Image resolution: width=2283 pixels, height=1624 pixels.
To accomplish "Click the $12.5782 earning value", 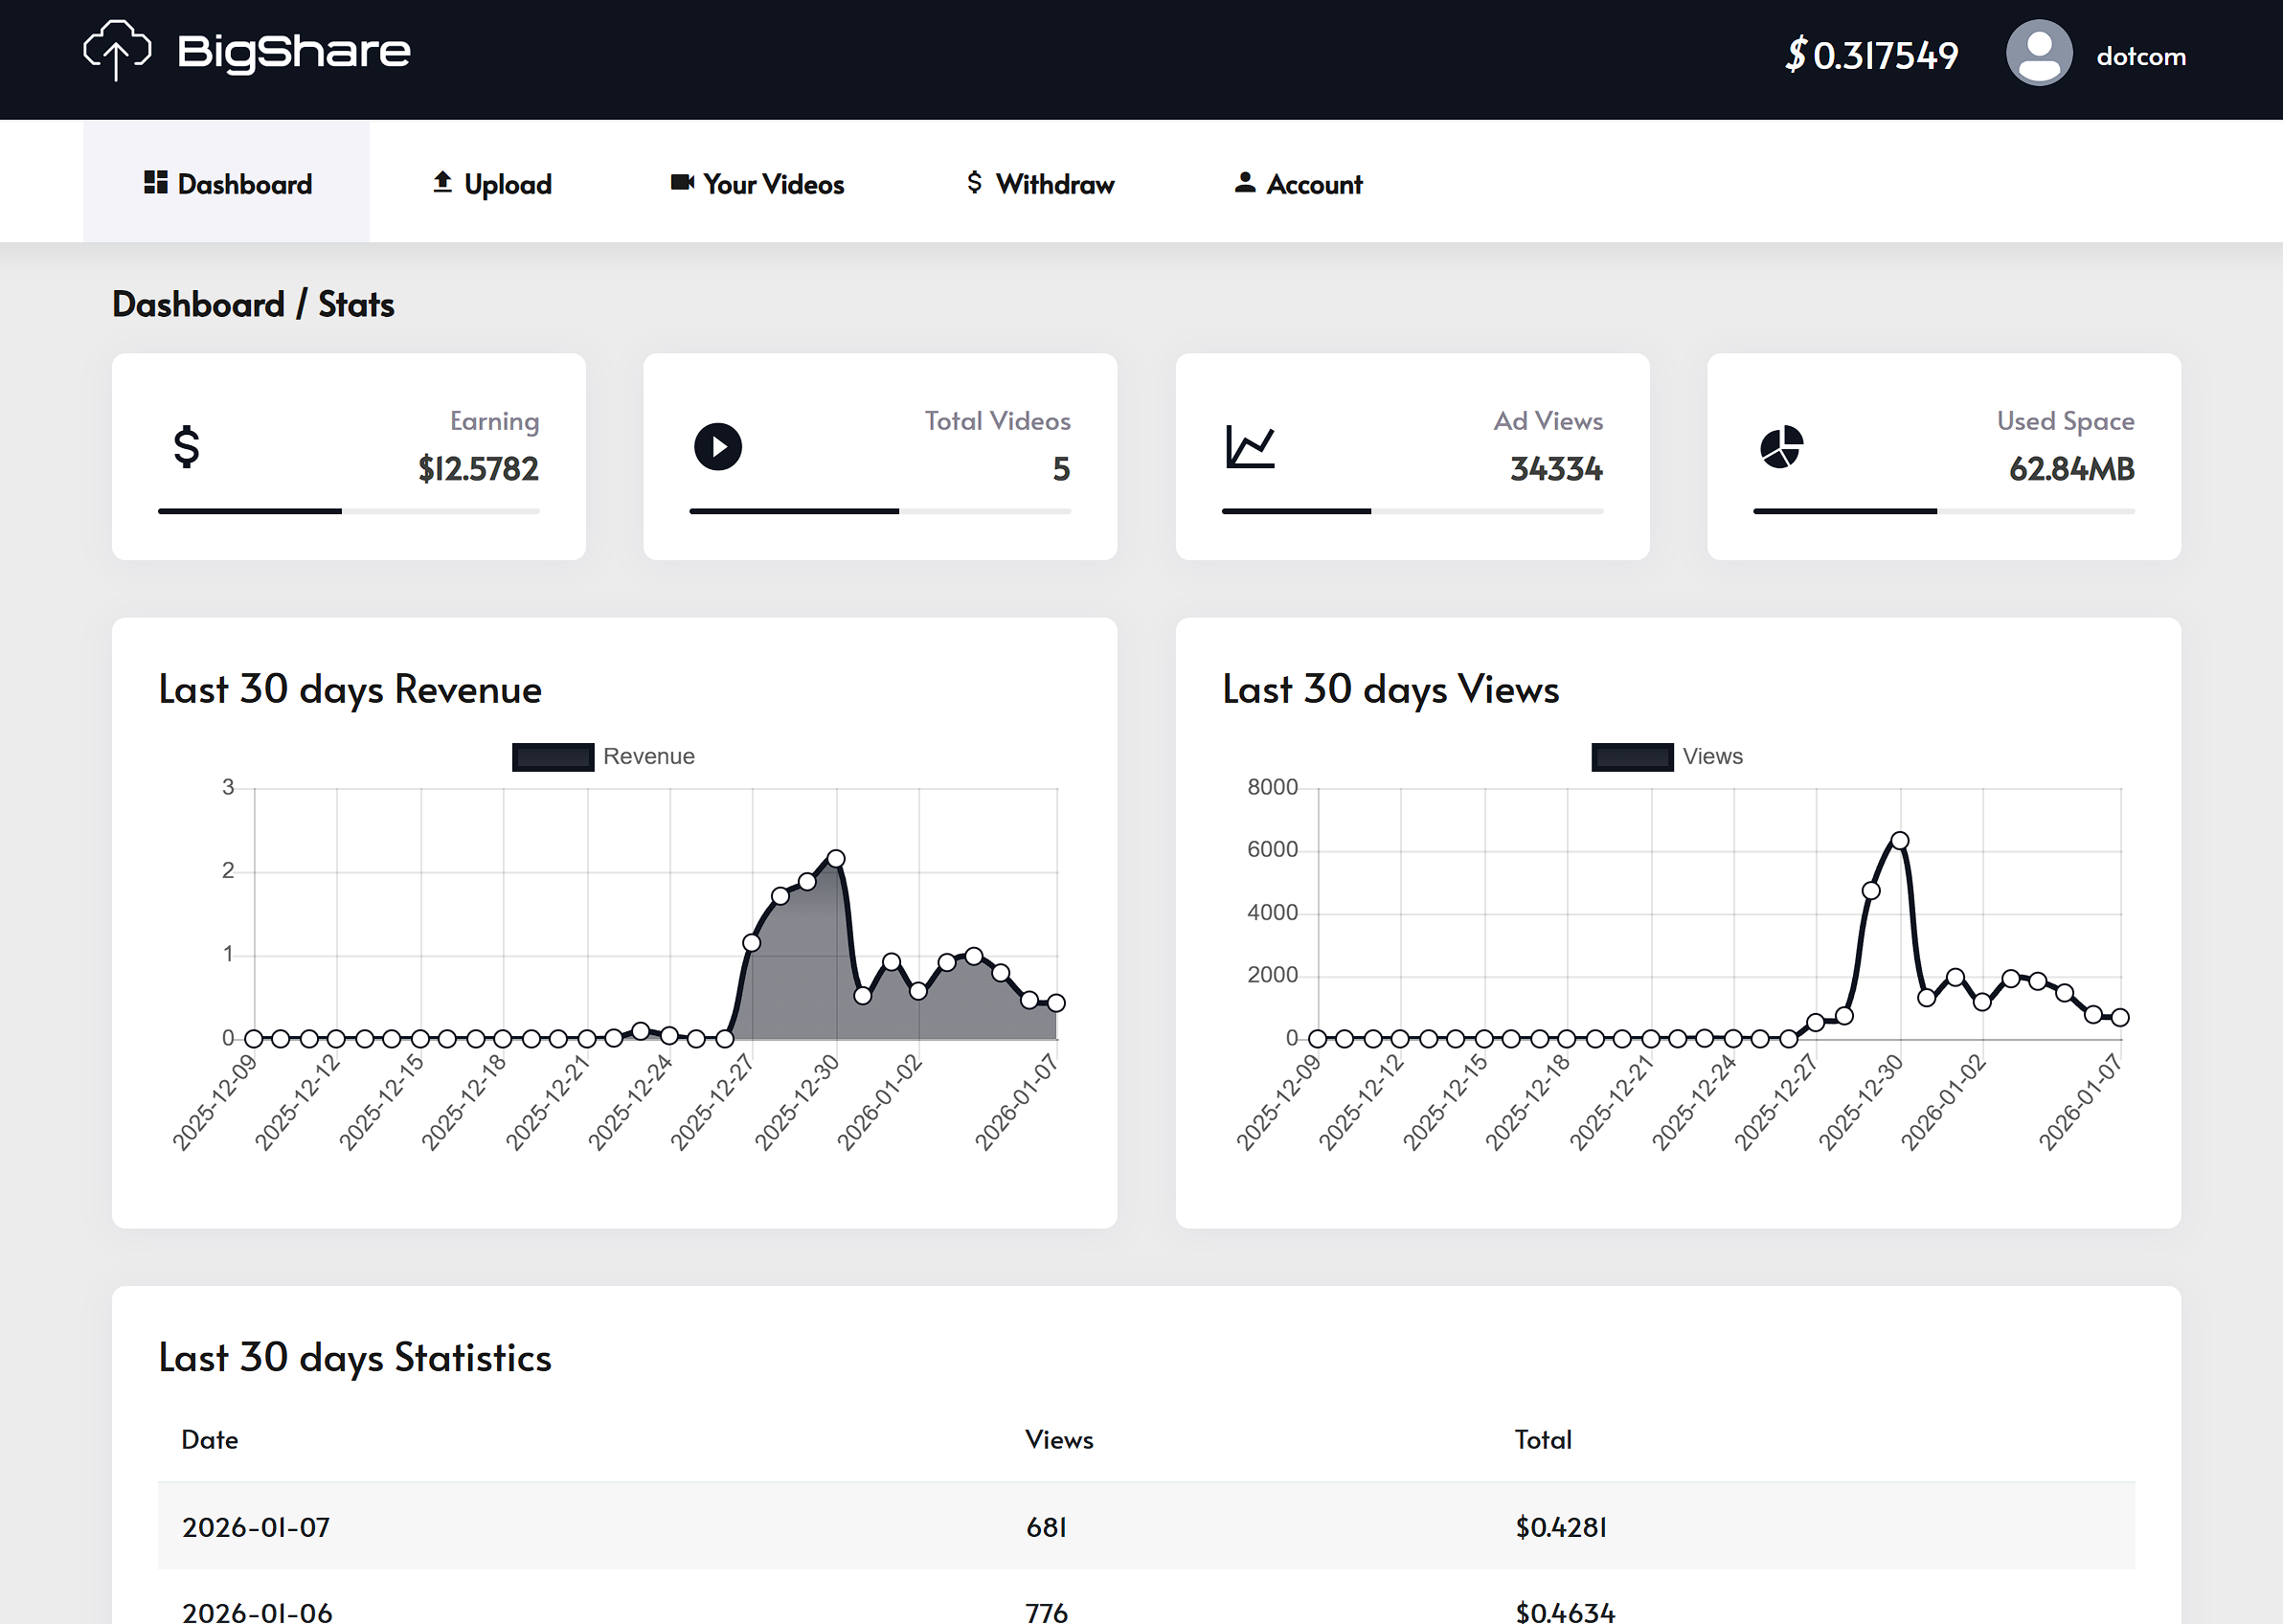I will click(x=479, y=469).
